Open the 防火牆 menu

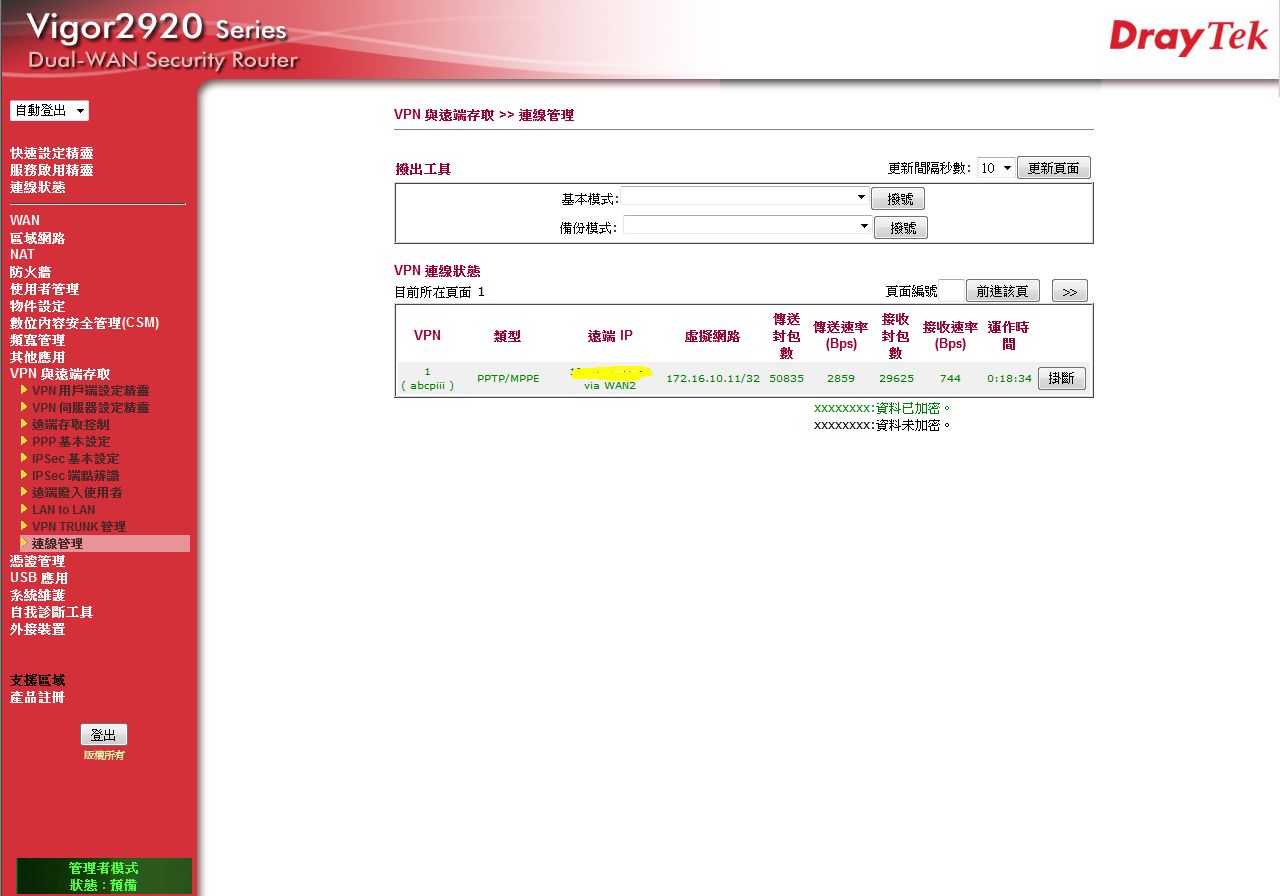(30, 272)
